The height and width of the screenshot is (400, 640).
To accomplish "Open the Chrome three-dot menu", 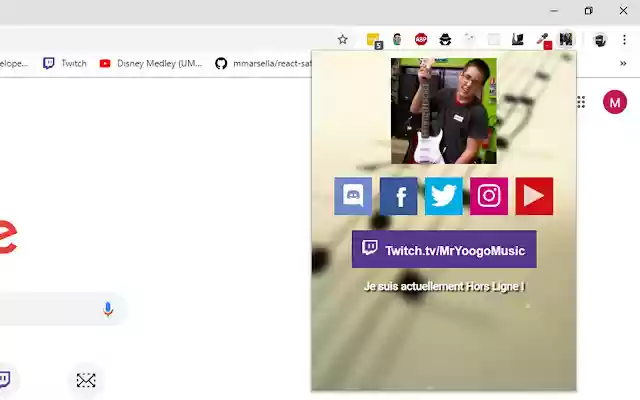I will [x=624, y=40].
